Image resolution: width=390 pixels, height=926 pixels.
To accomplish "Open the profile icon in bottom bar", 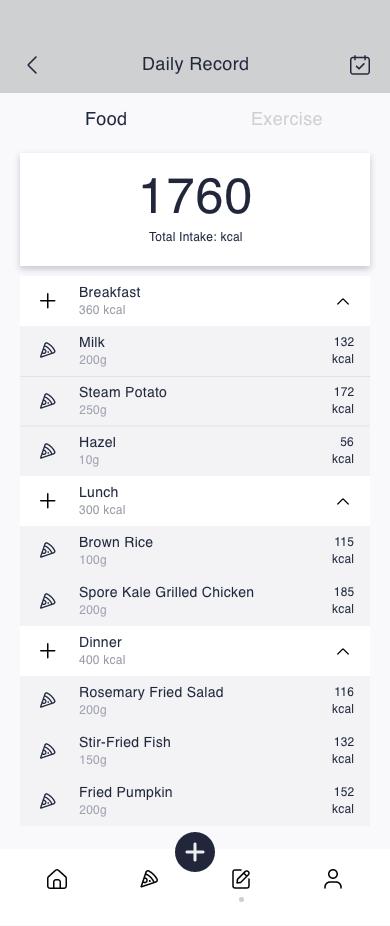I will tap(333, 879).
